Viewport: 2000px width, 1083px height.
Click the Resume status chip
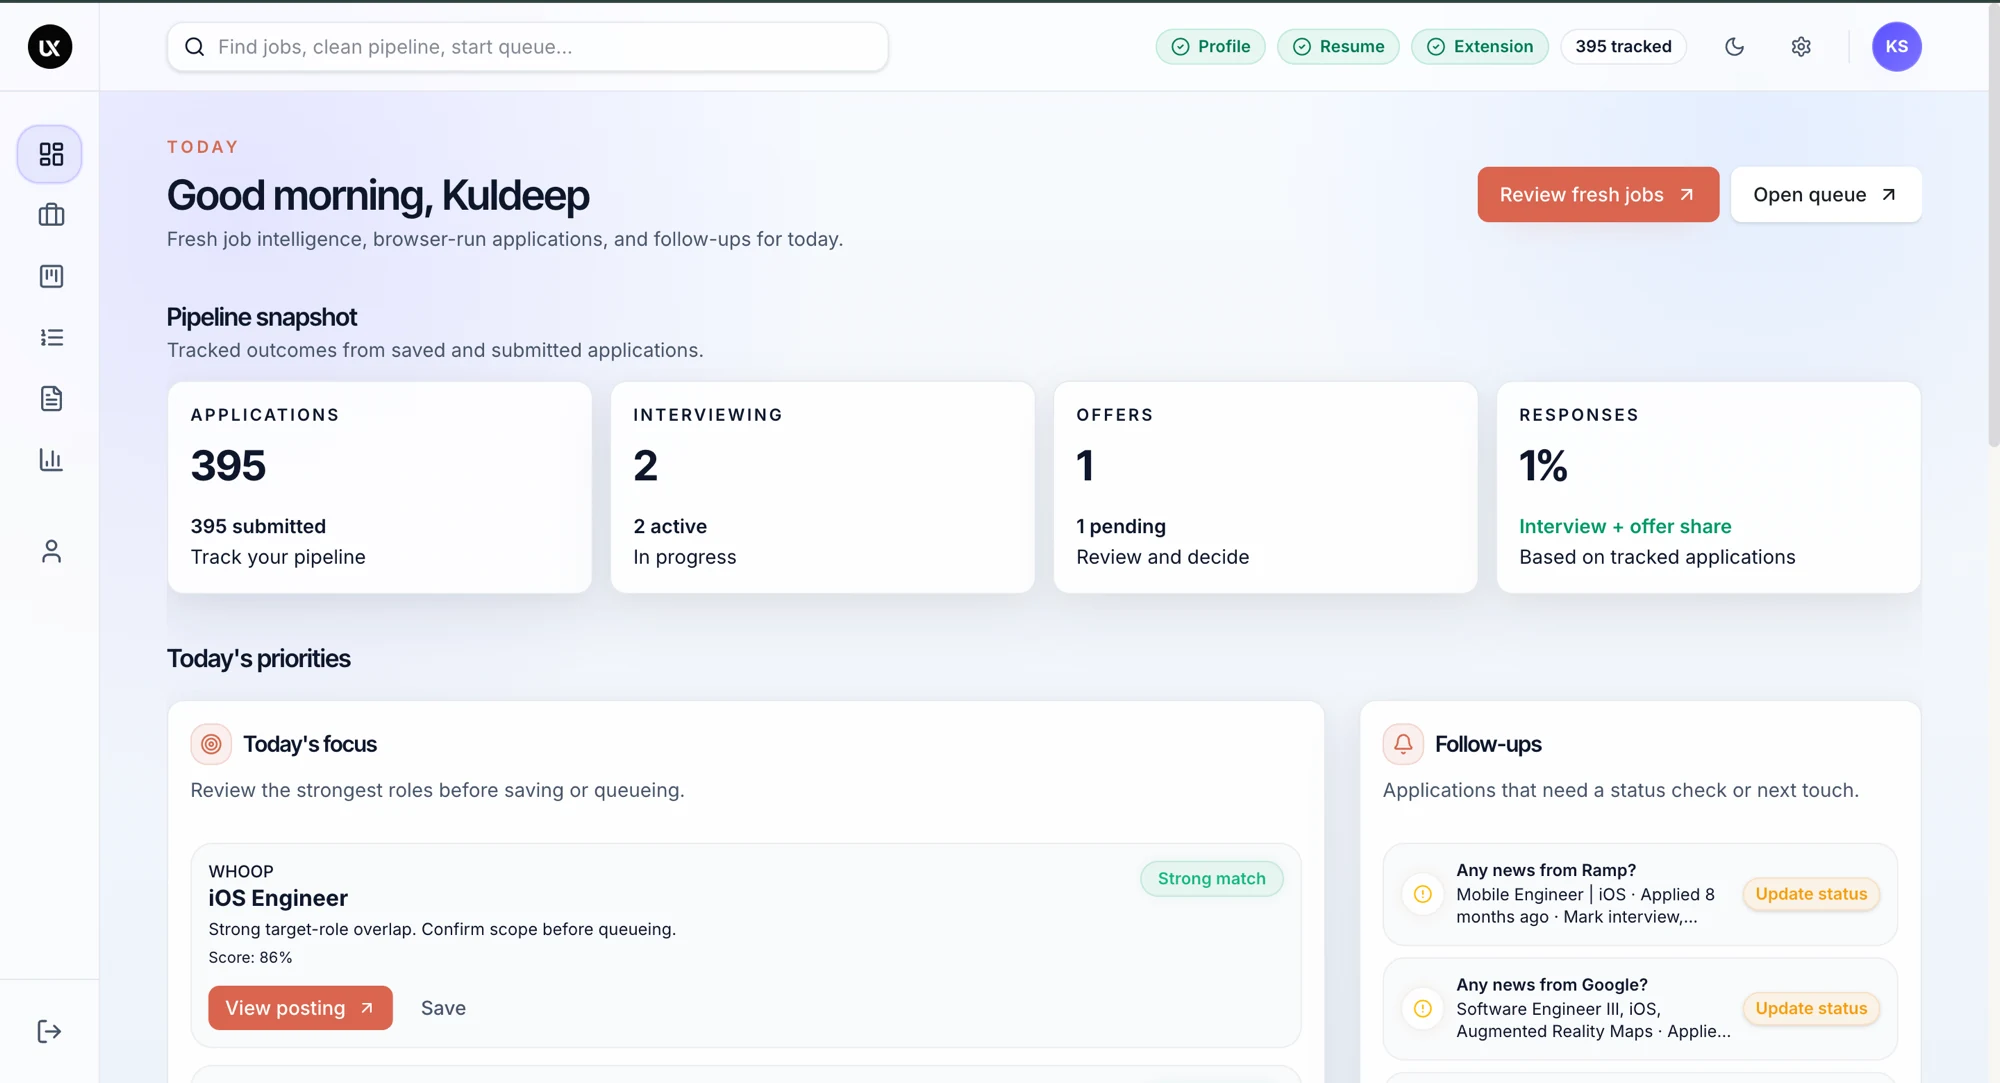tap(1338, 47)
